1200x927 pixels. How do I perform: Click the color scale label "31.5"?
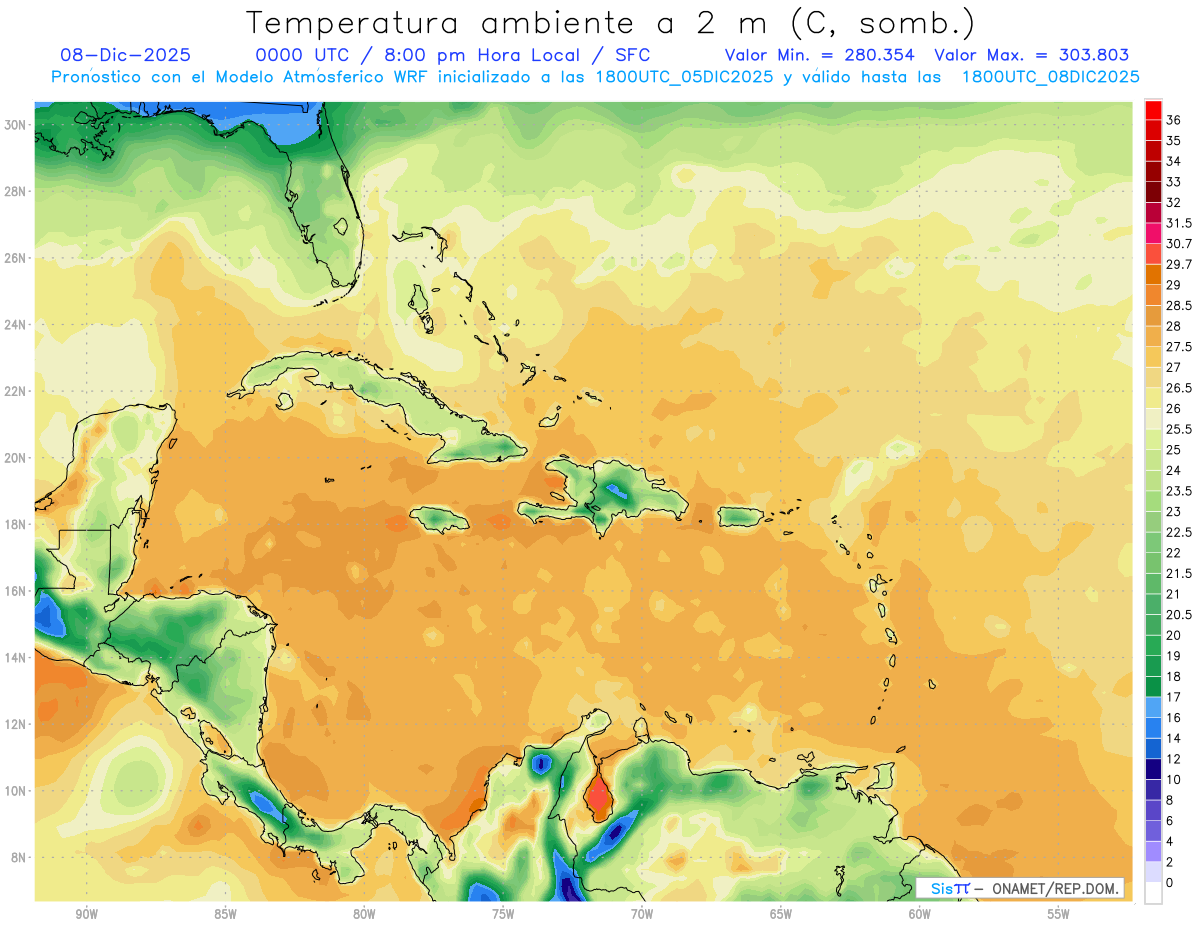pos(1179,223)
